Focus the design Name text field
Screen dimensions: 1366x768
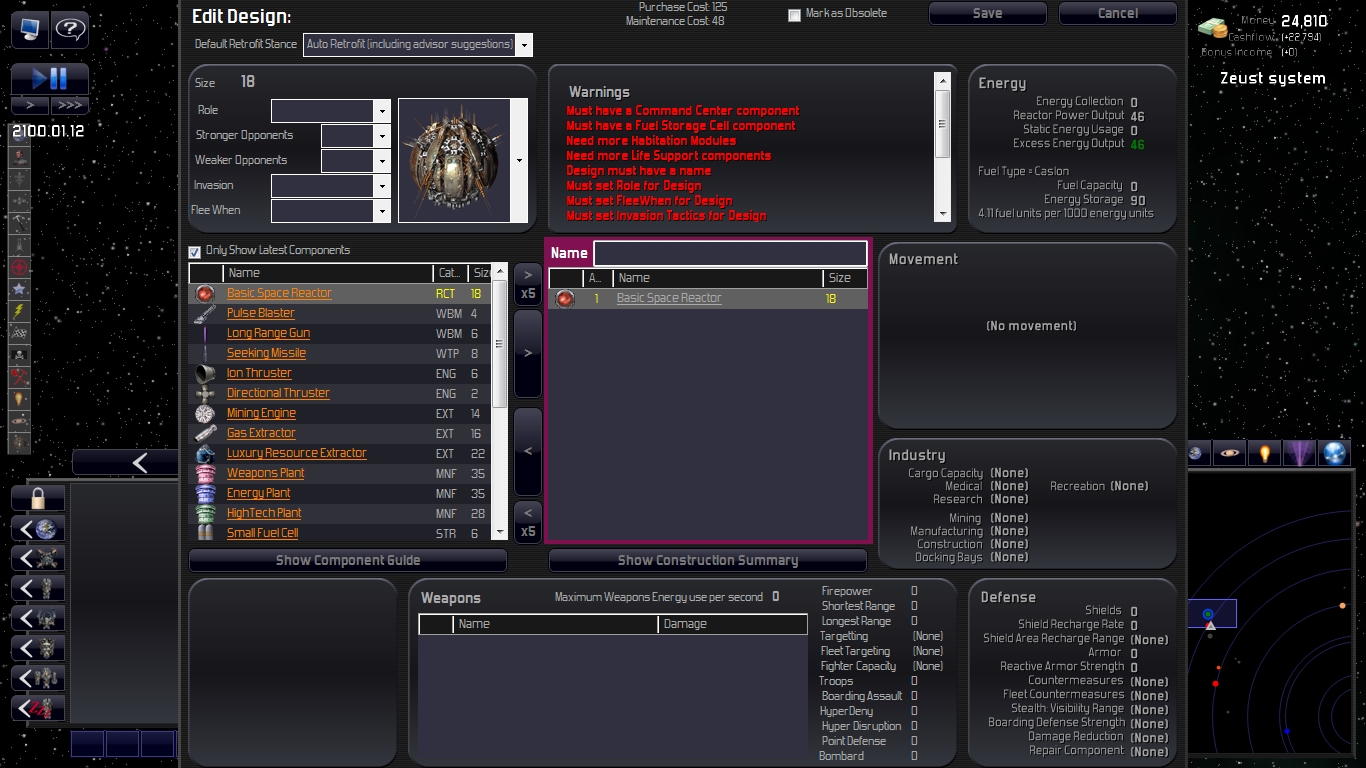point(730,253)
